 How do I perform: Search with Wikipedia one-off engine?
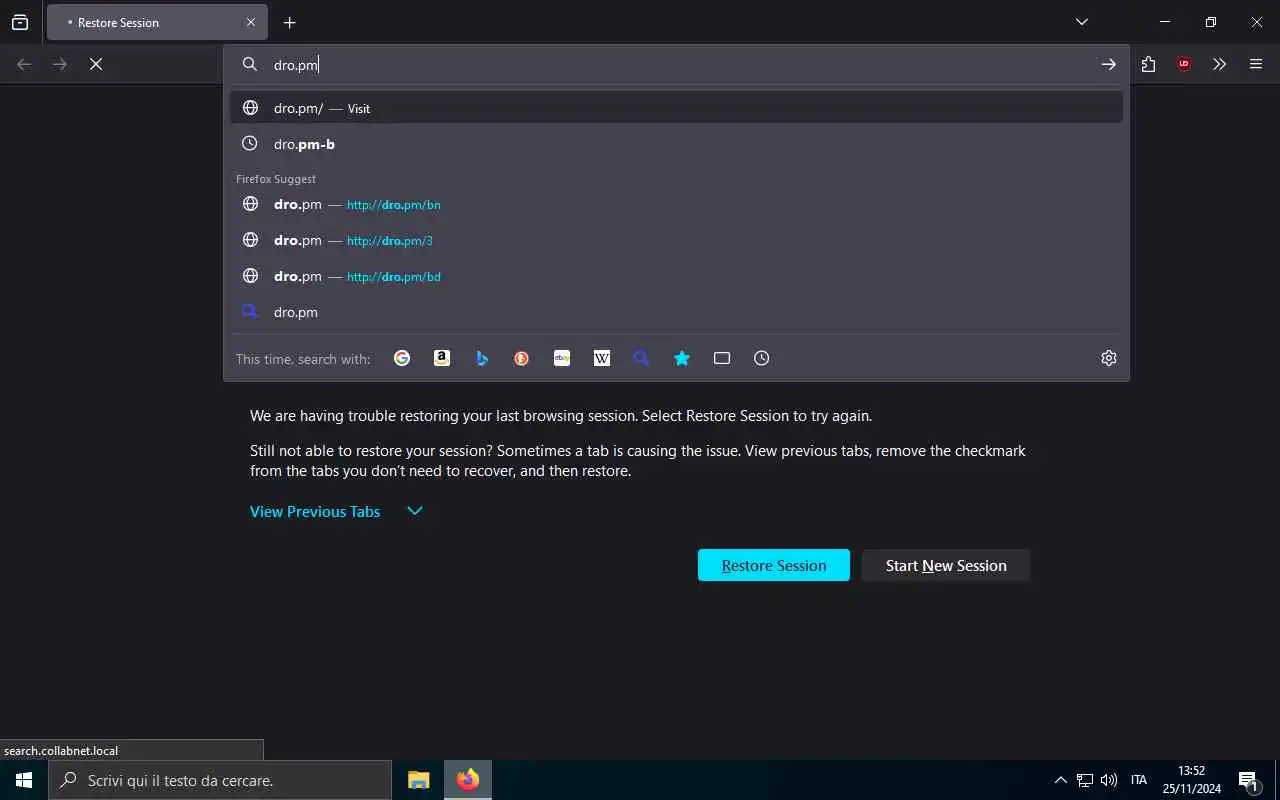[602, 358]
